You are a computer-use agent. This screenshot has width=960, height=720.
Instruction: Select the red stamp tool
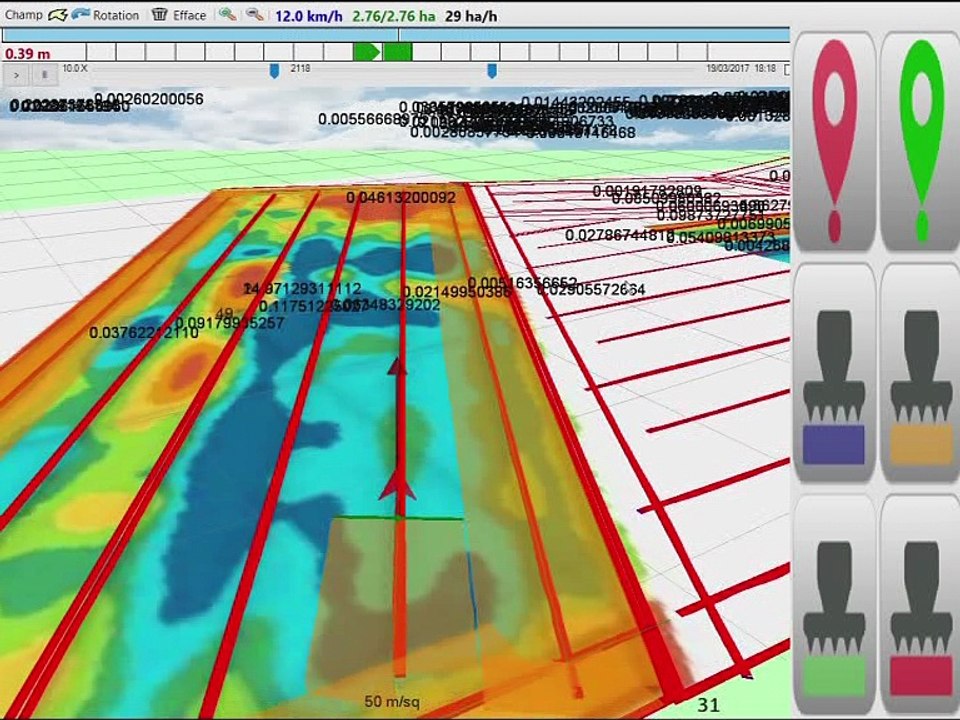click(x=920, y=604)
